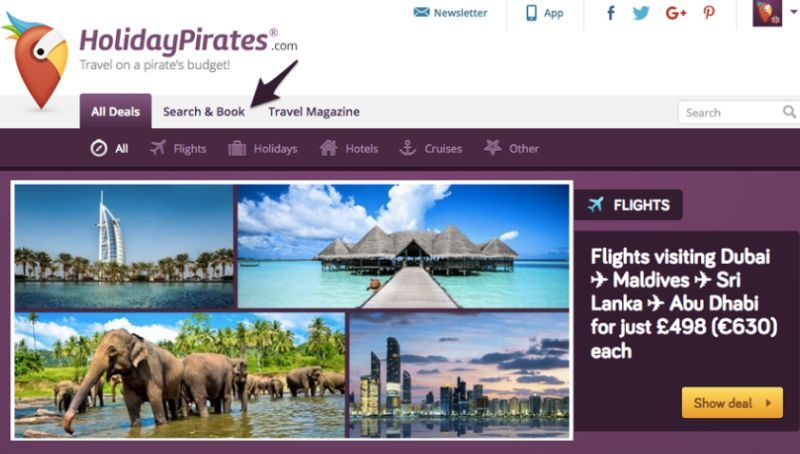
Task: Click the Google Plus icon
Action: pos(676,13)
